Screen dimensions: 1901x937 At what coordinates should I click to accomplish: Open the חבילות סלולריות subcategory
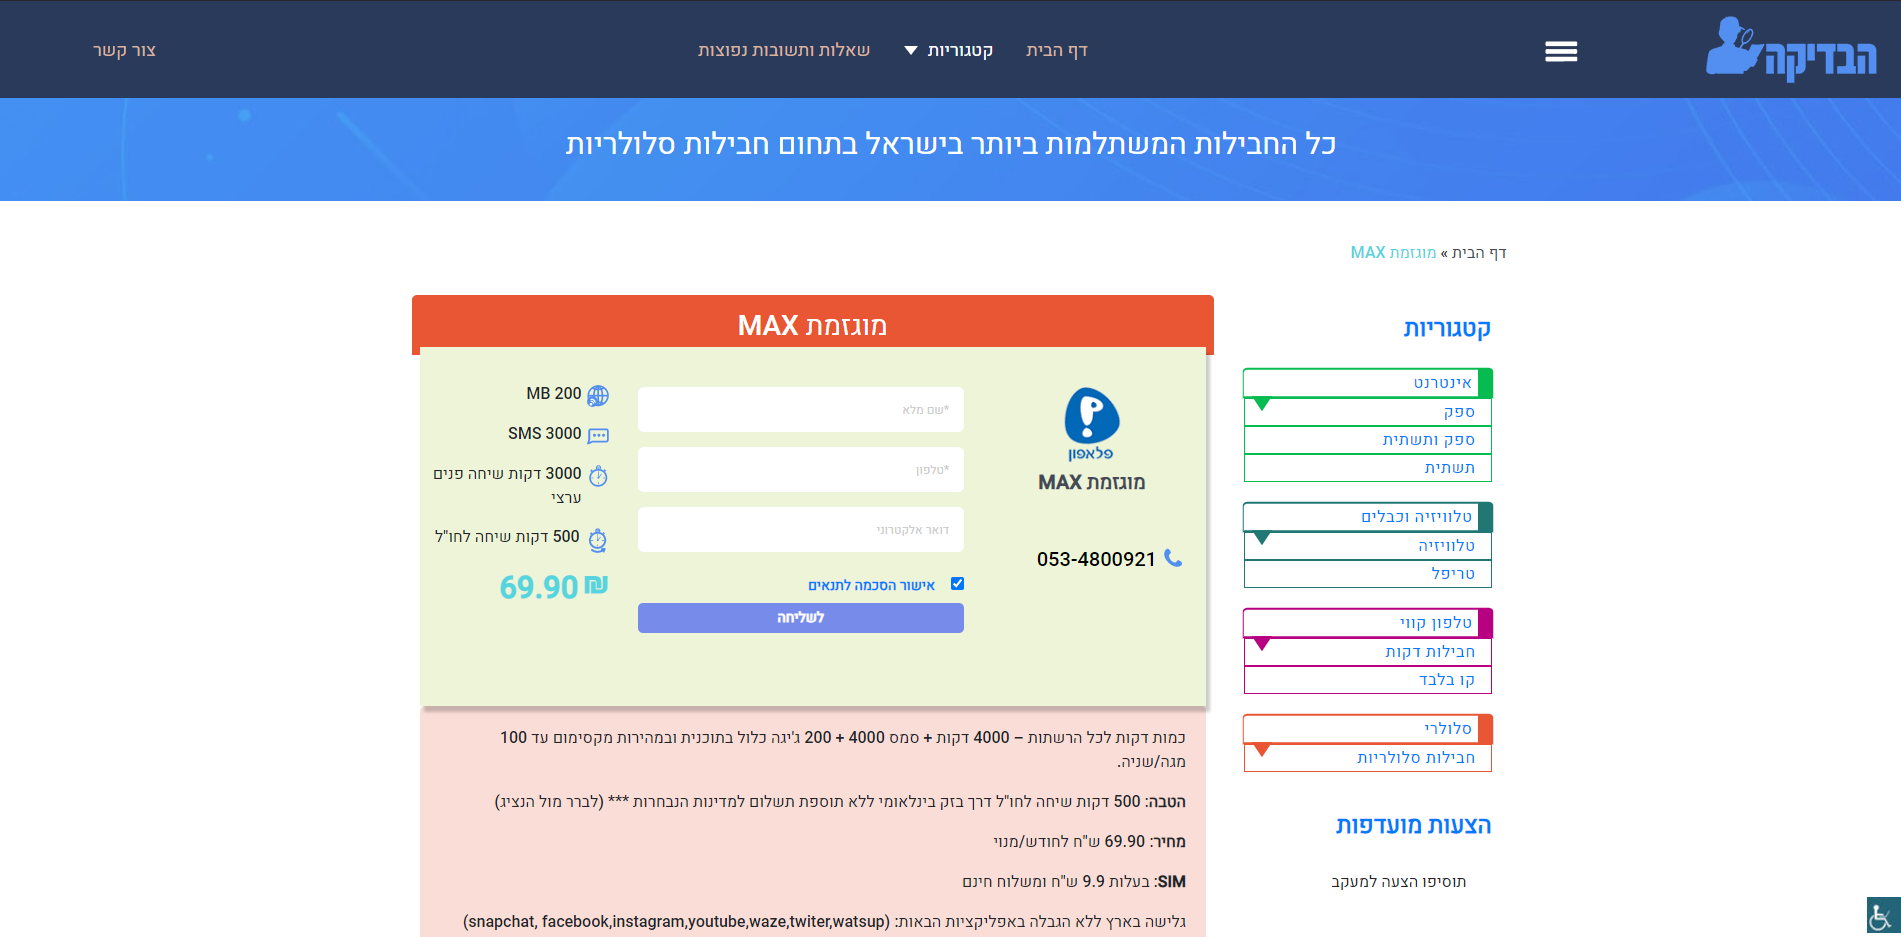click(1367, 758)
